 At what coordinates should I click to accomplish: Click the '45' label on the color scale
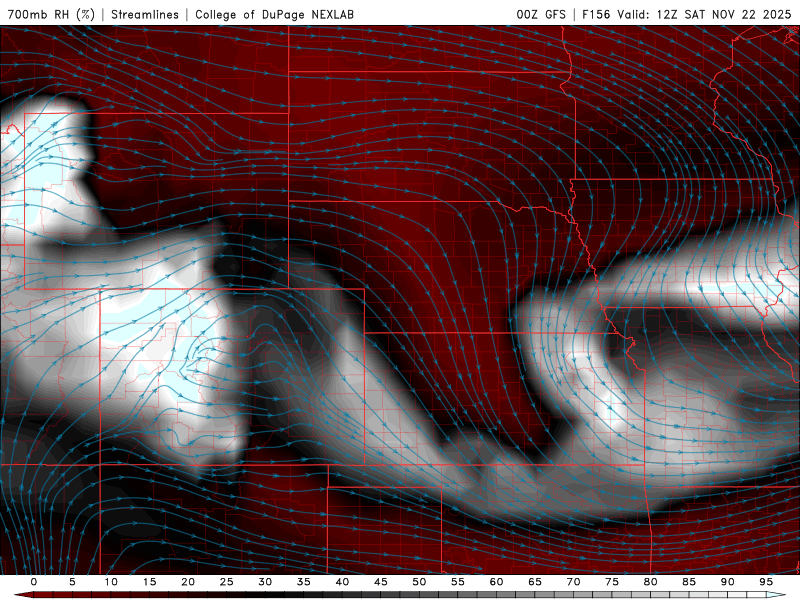click(381, 582)
